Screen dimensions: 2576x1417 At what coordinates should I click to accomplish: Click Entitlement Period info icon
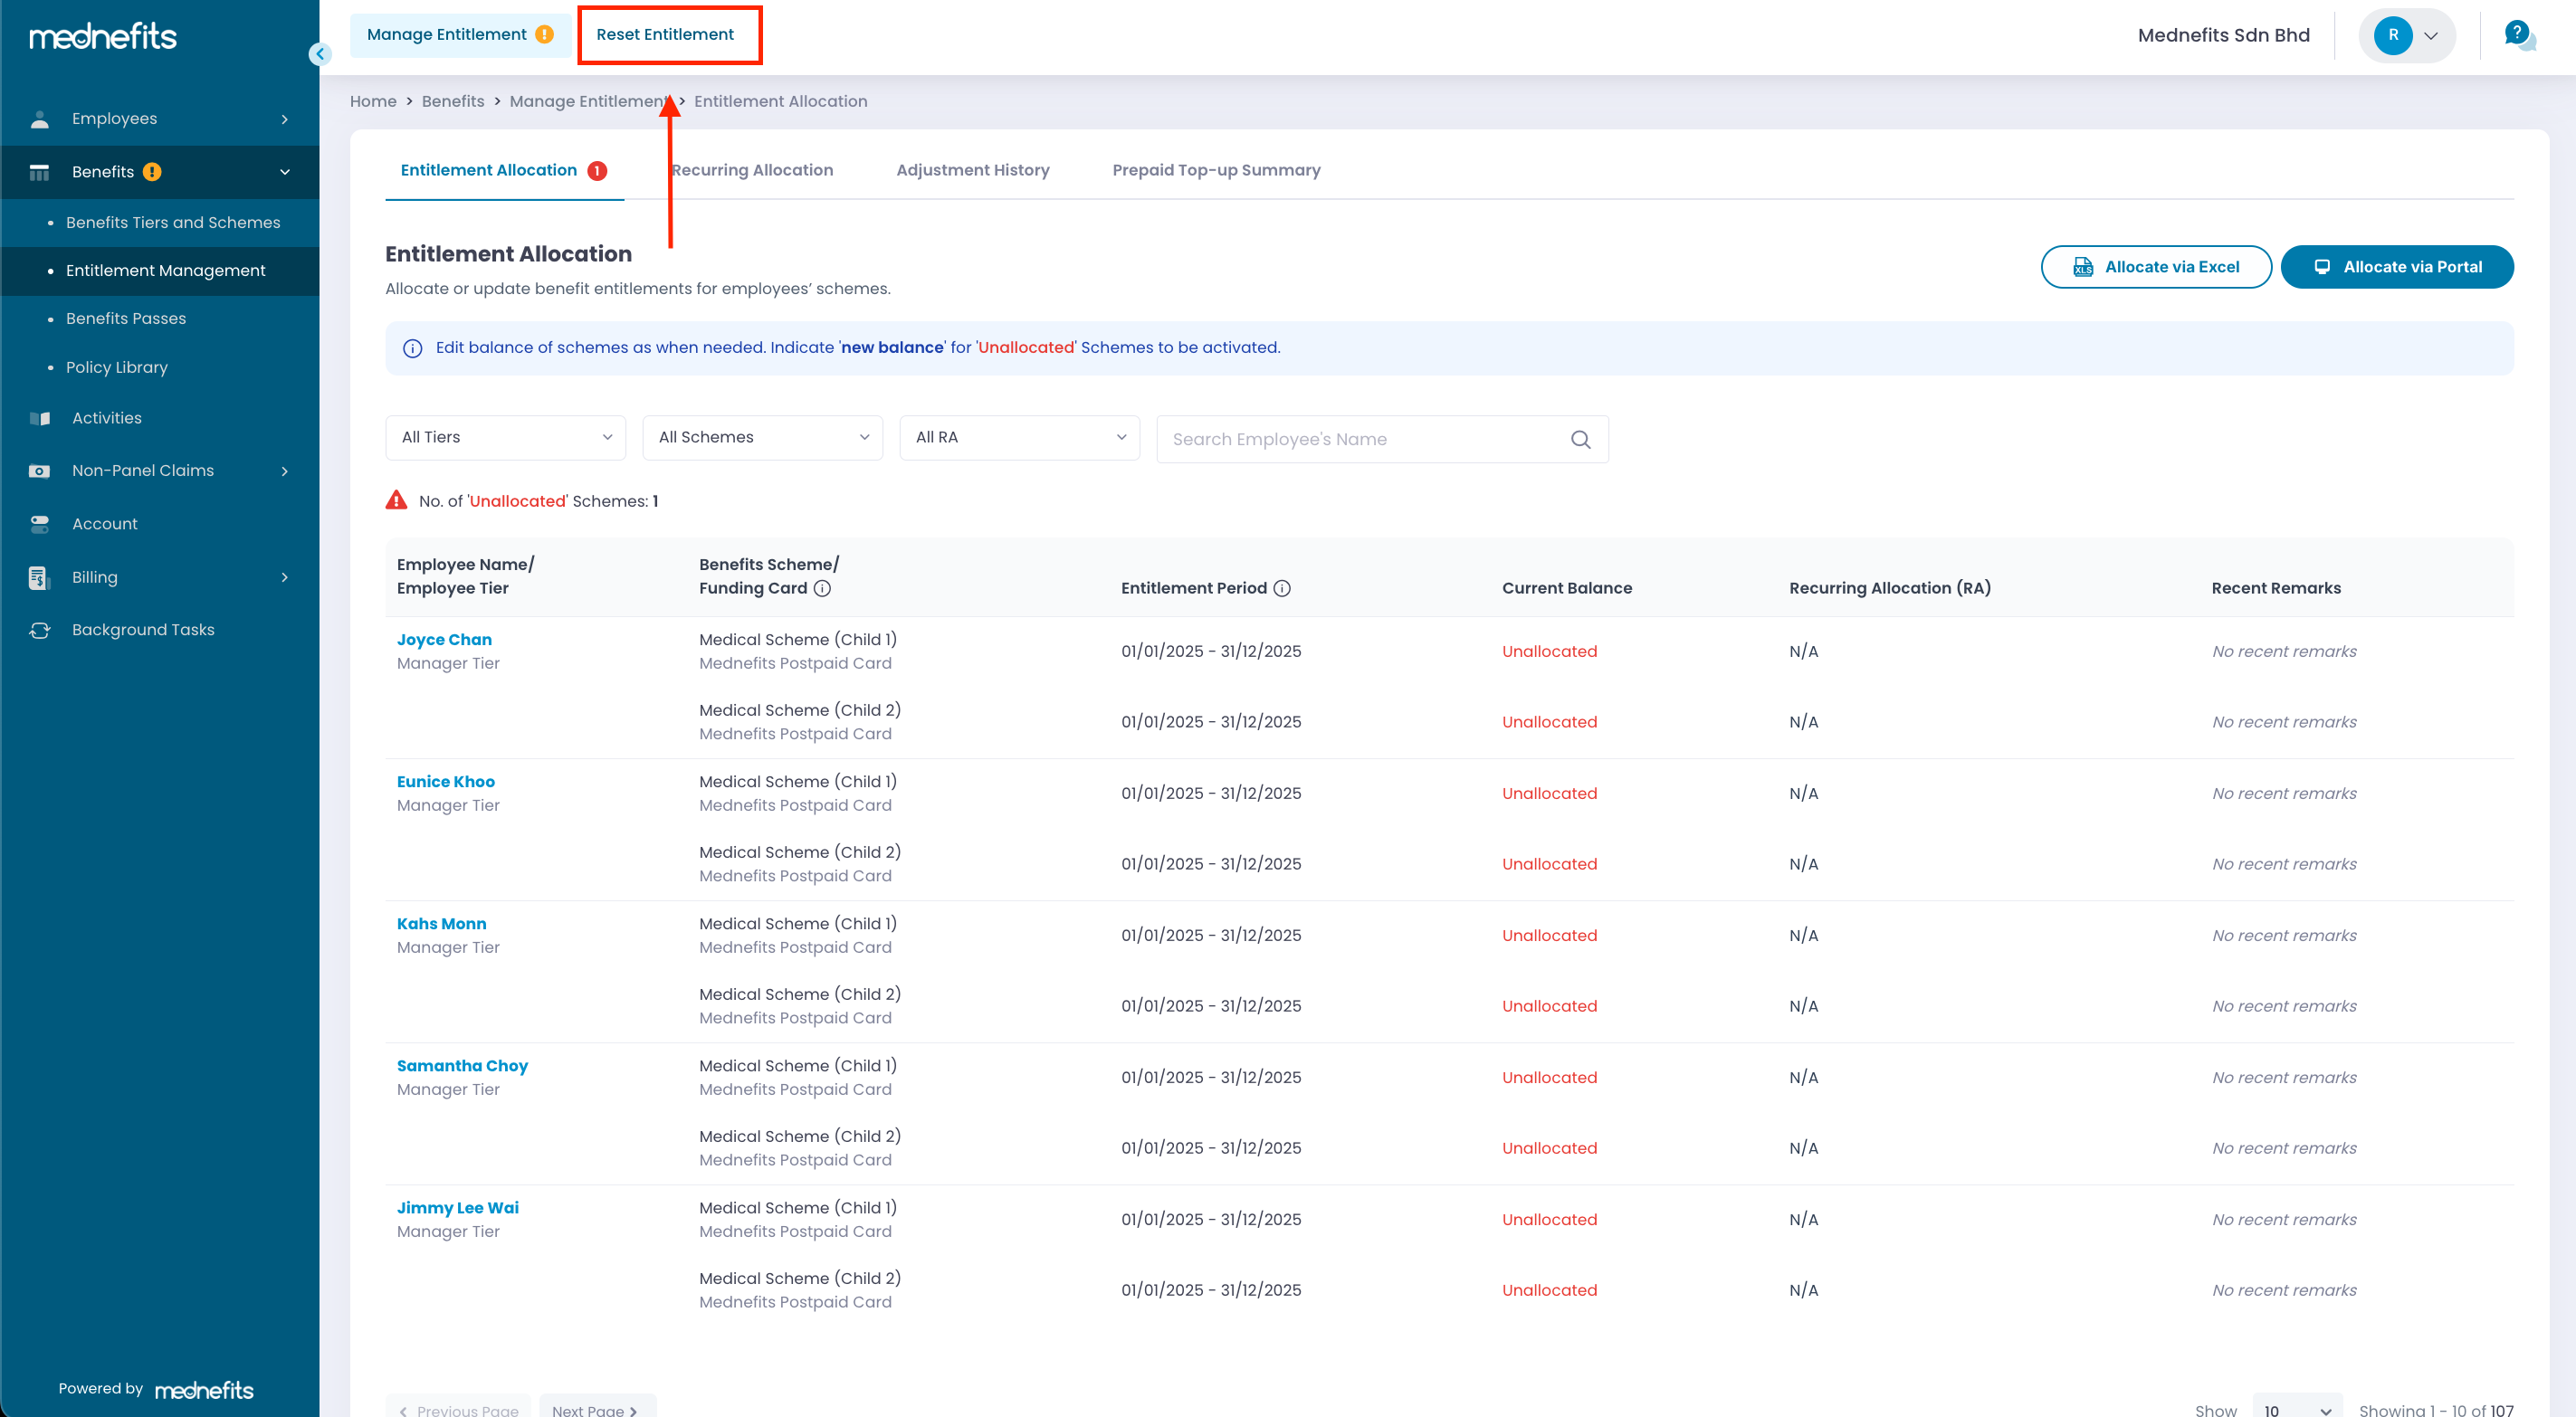pos(1282,588)
